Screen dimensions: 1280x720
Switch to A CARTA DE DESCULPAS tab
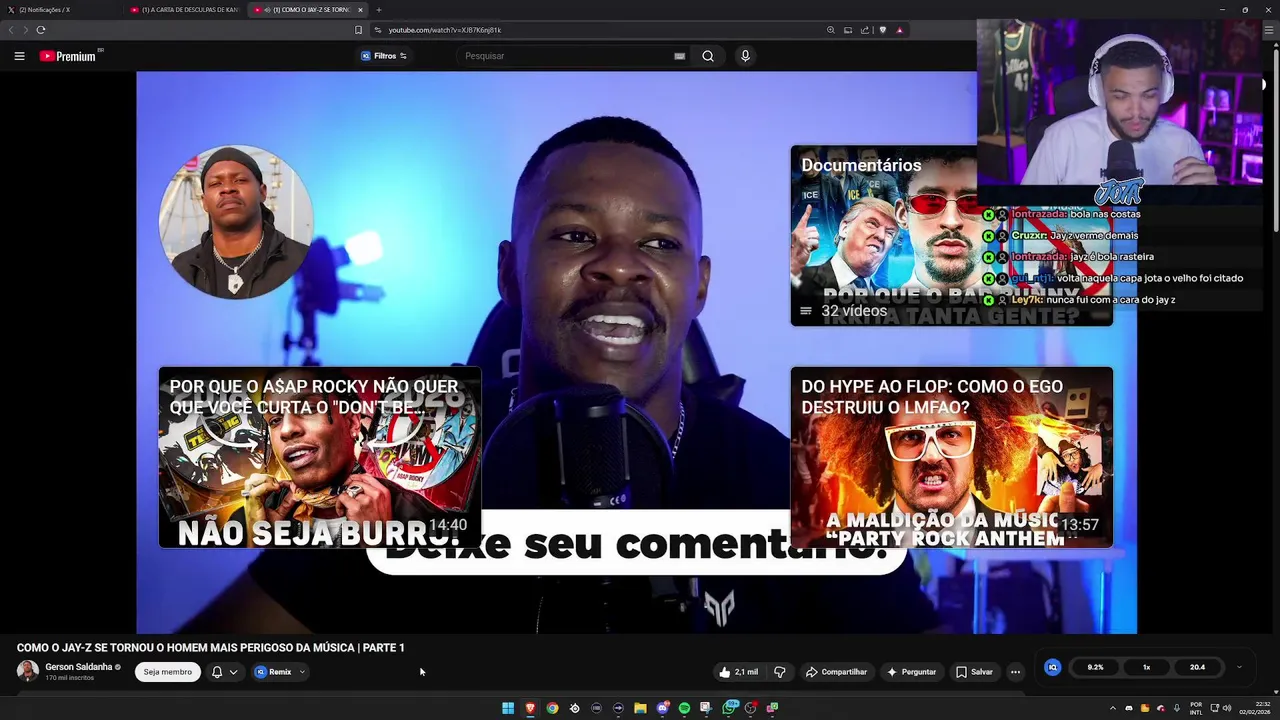[185, 10]
